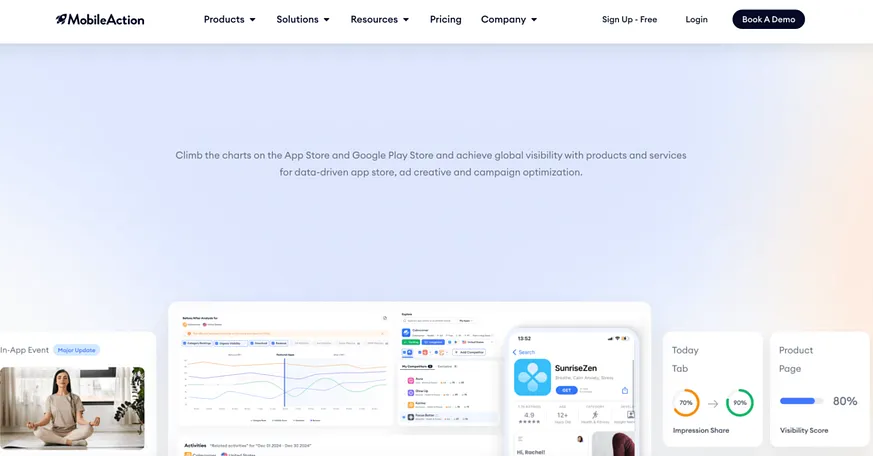Viewport: 873px width, 456px height.
Task: Click the 80% visibility score bar
Action: point(801,401)
